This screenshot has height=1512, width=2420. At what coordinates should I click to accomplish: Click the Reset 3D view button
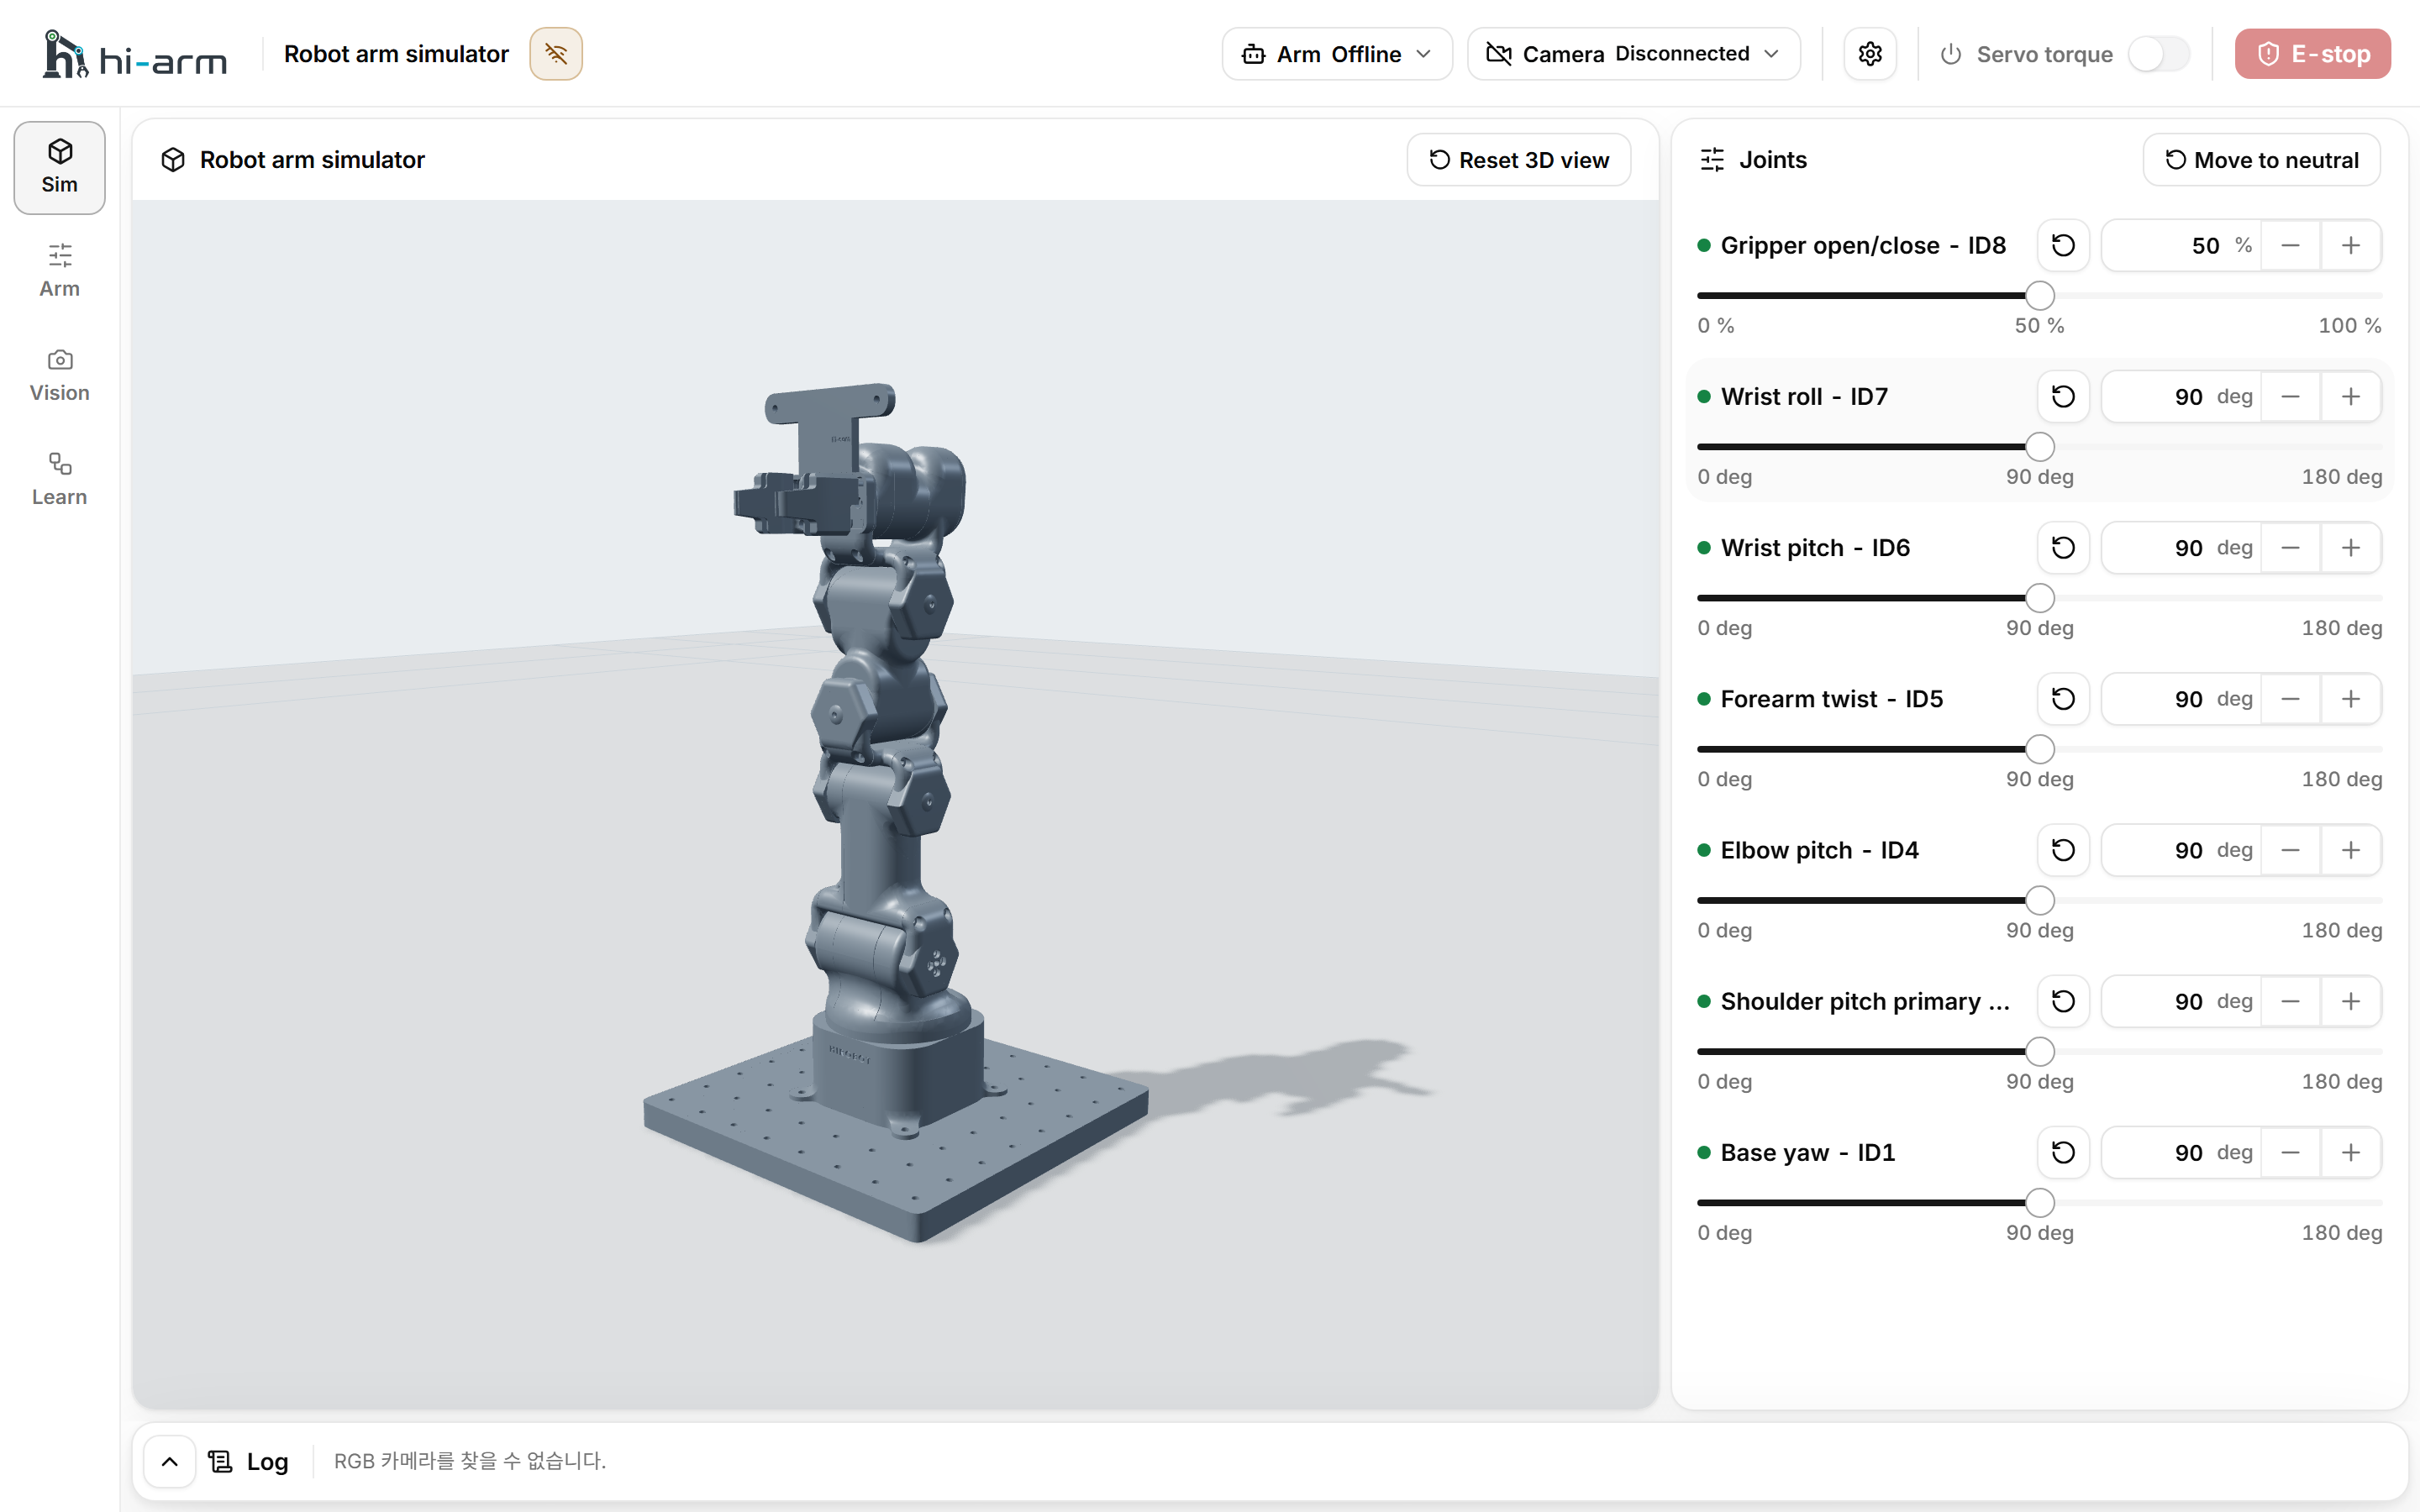1518,160
